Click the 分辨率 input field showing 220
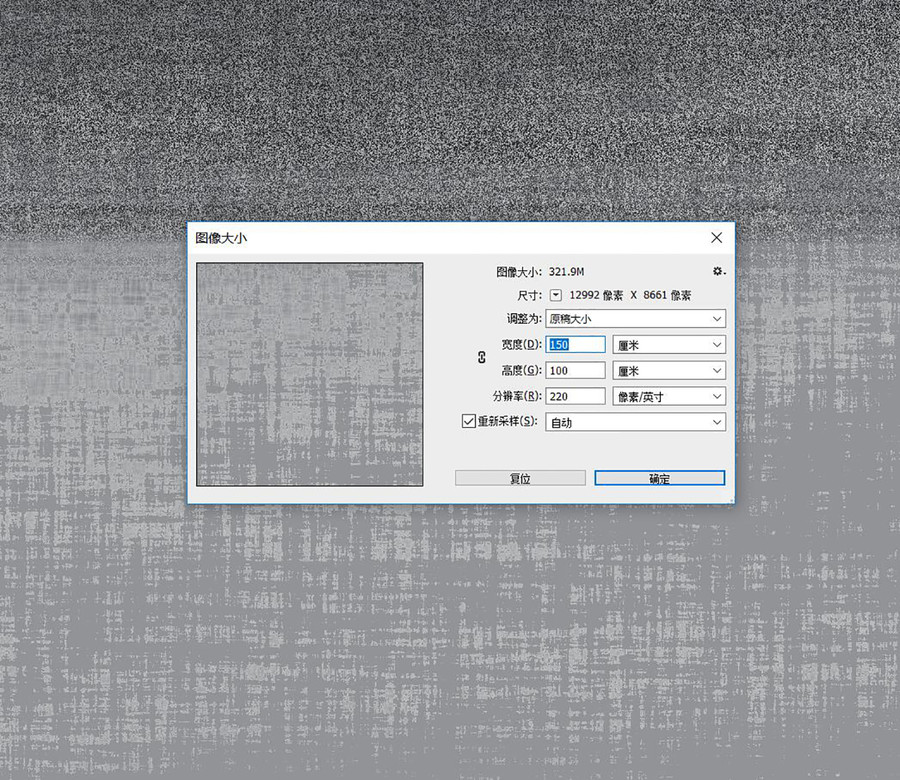 [x=575, y=396]
